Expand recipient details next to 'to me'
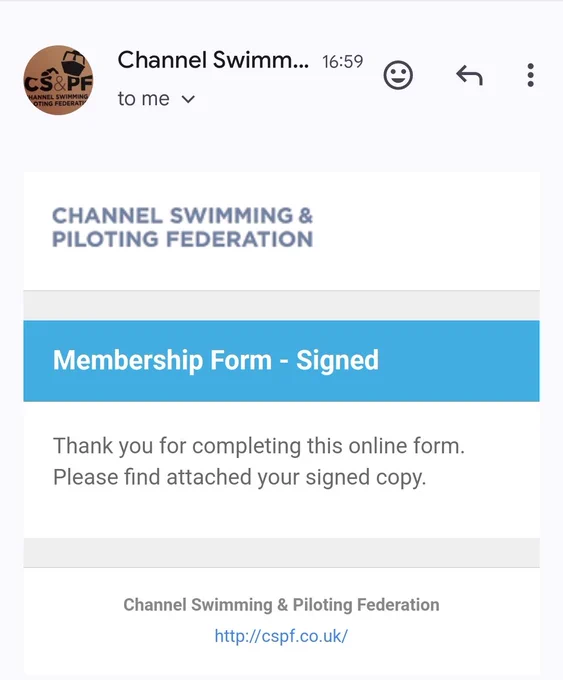 click(x=188, y=99)
